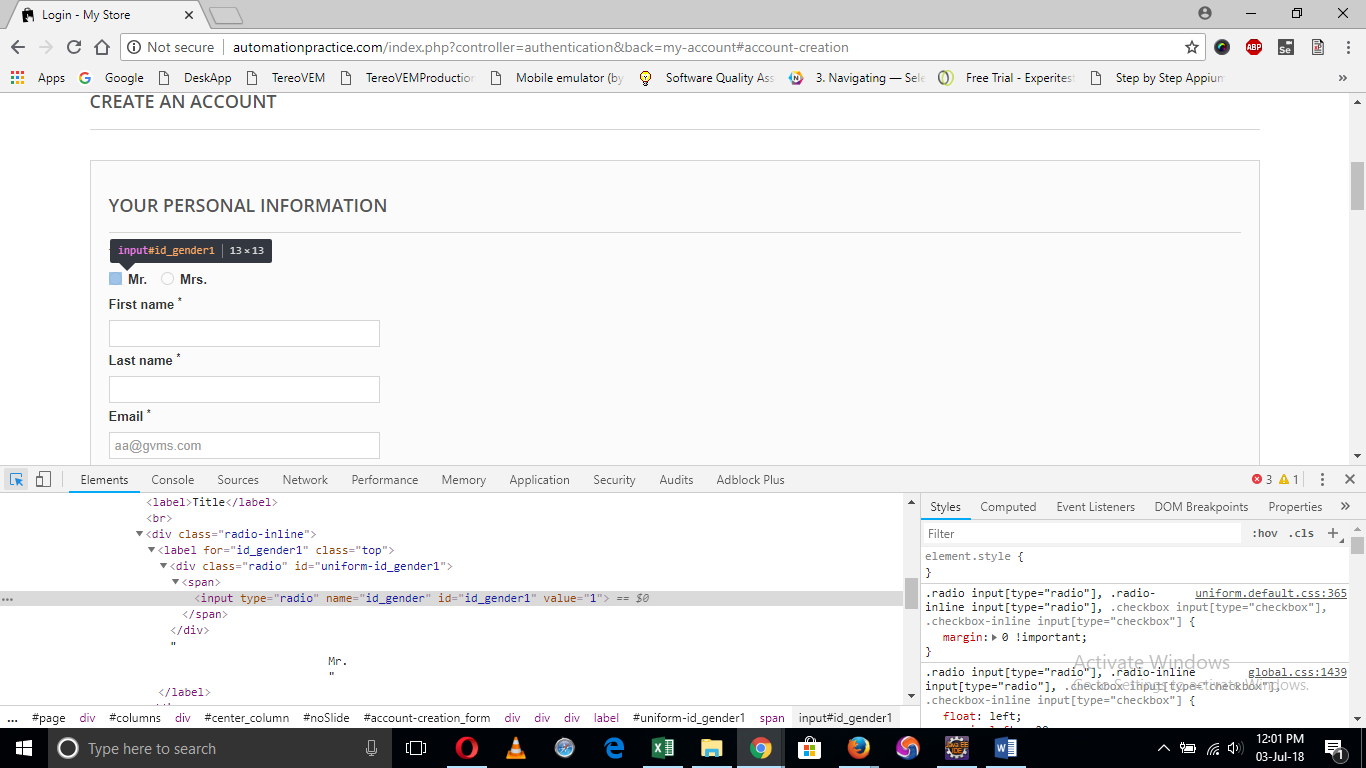Viewport: 1366px width, 768px height.
Task: Collapse the div id uniform-id_gender1 node
Action: tap(163, 566)
